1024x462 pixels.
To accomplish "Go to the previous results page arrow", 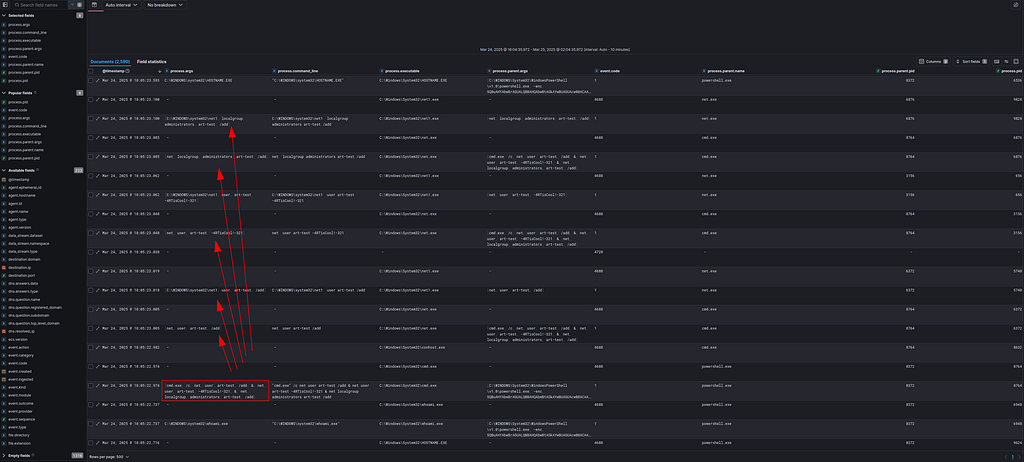I will 1006,457.
